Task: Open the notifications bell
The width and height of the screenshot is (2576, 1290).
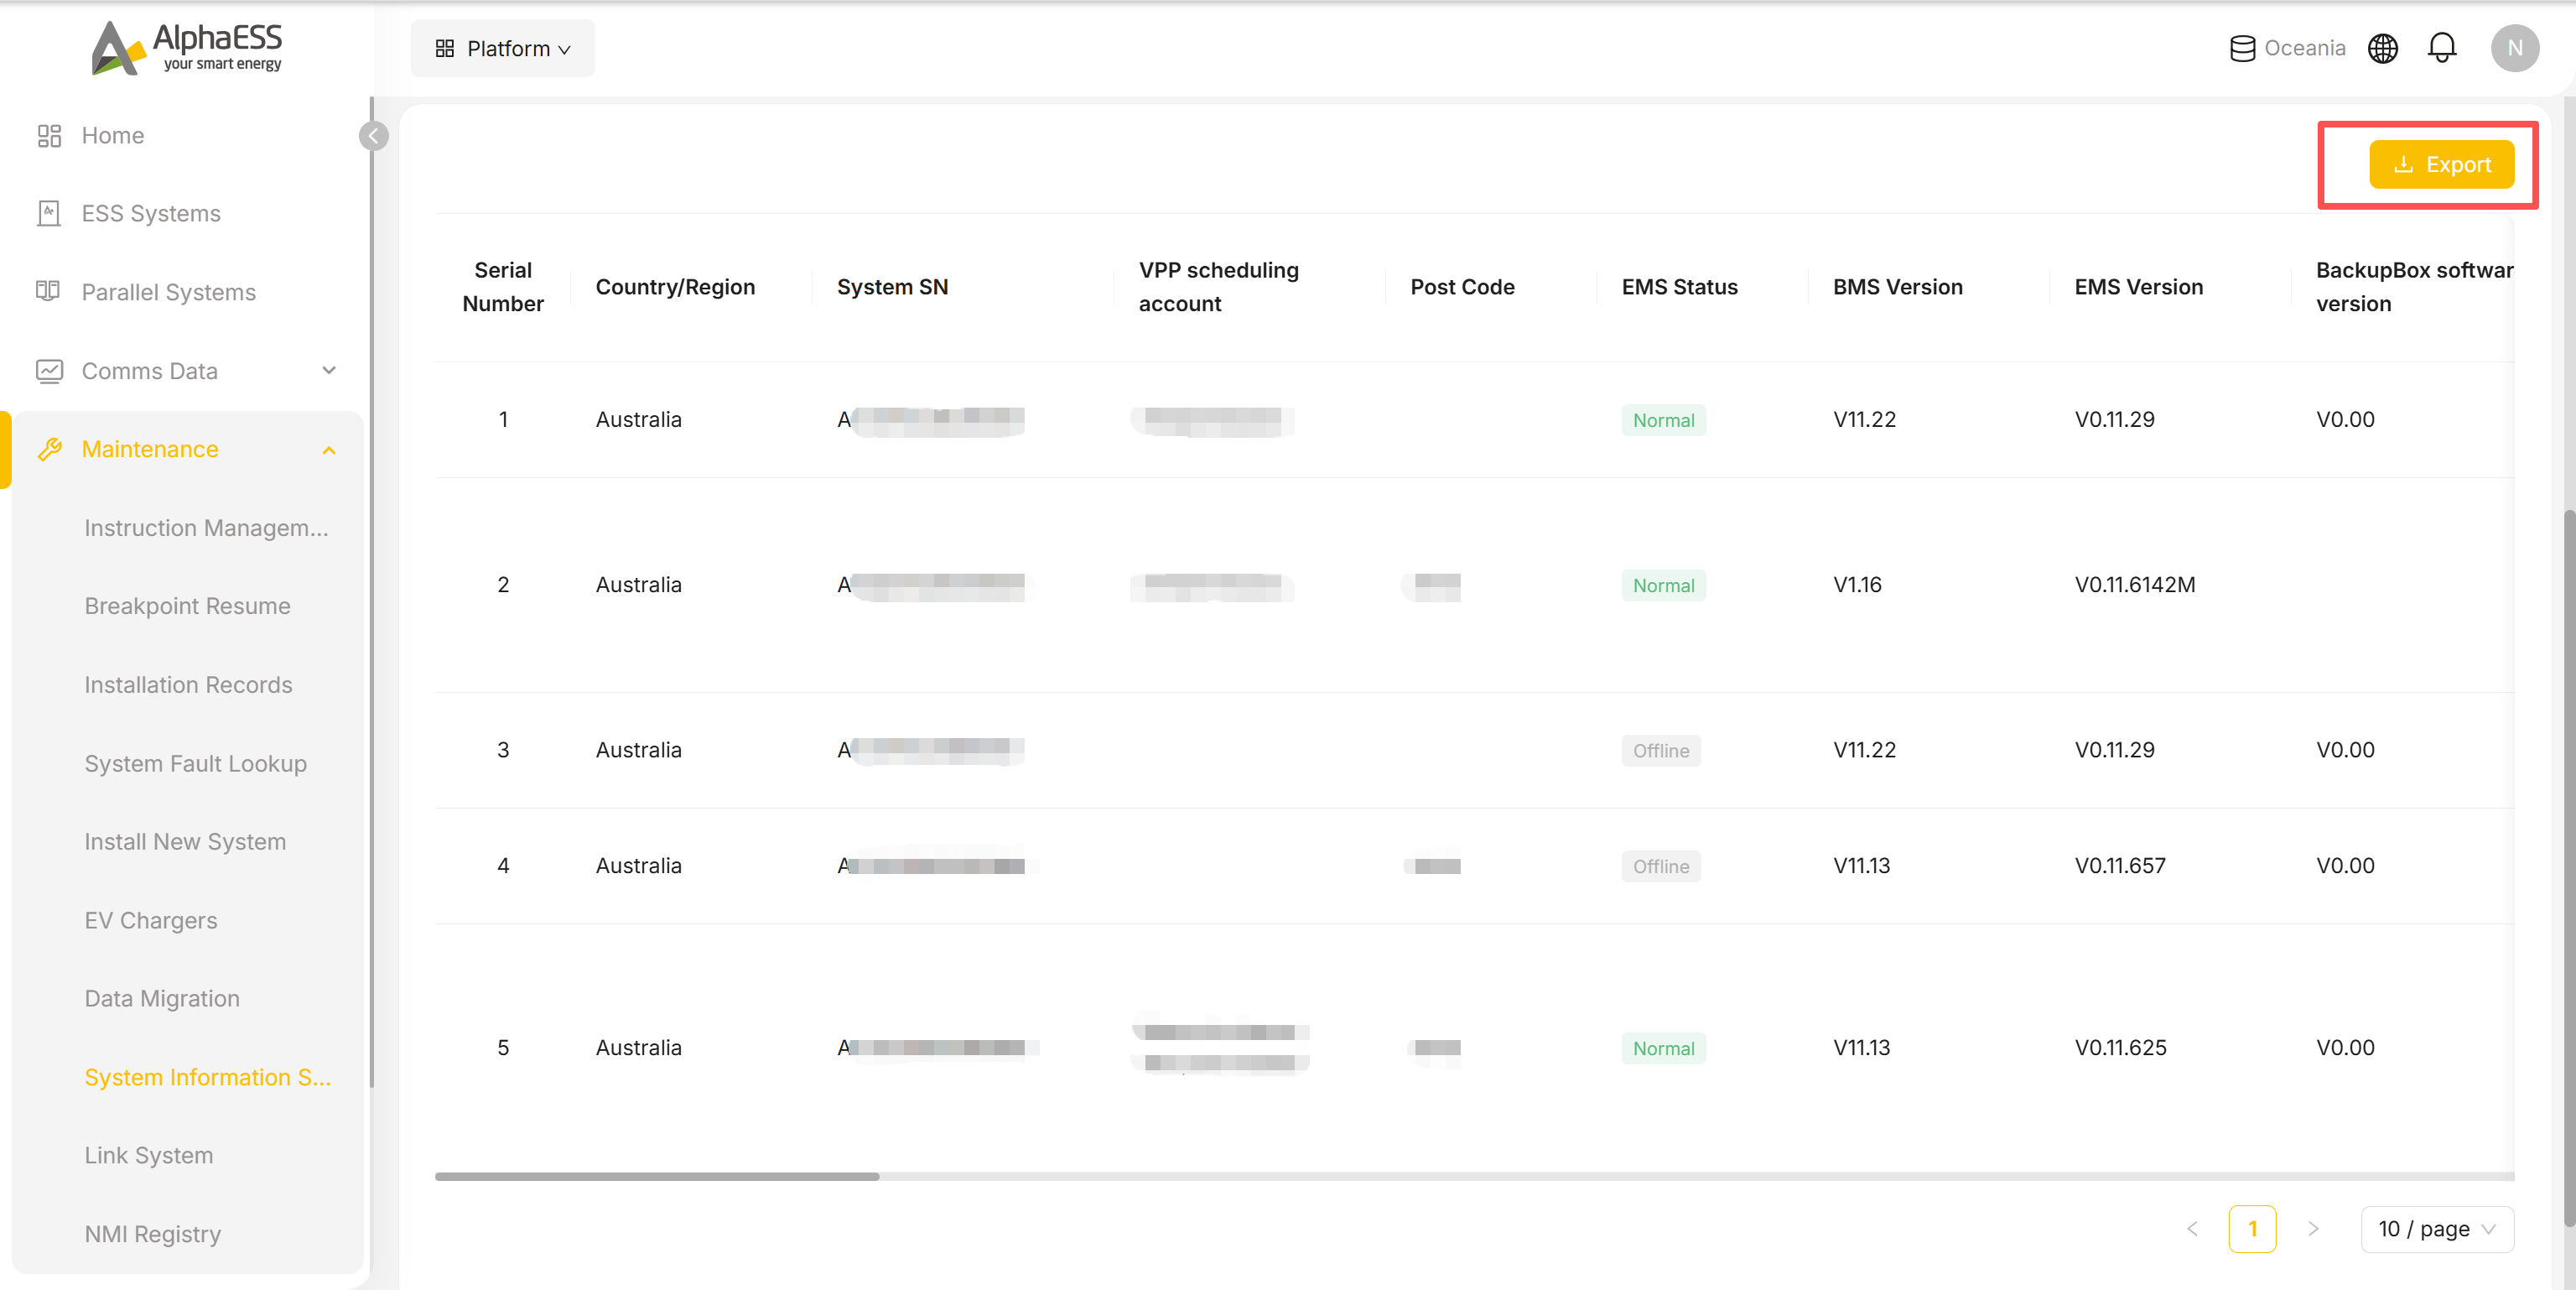Action: 2442,48
